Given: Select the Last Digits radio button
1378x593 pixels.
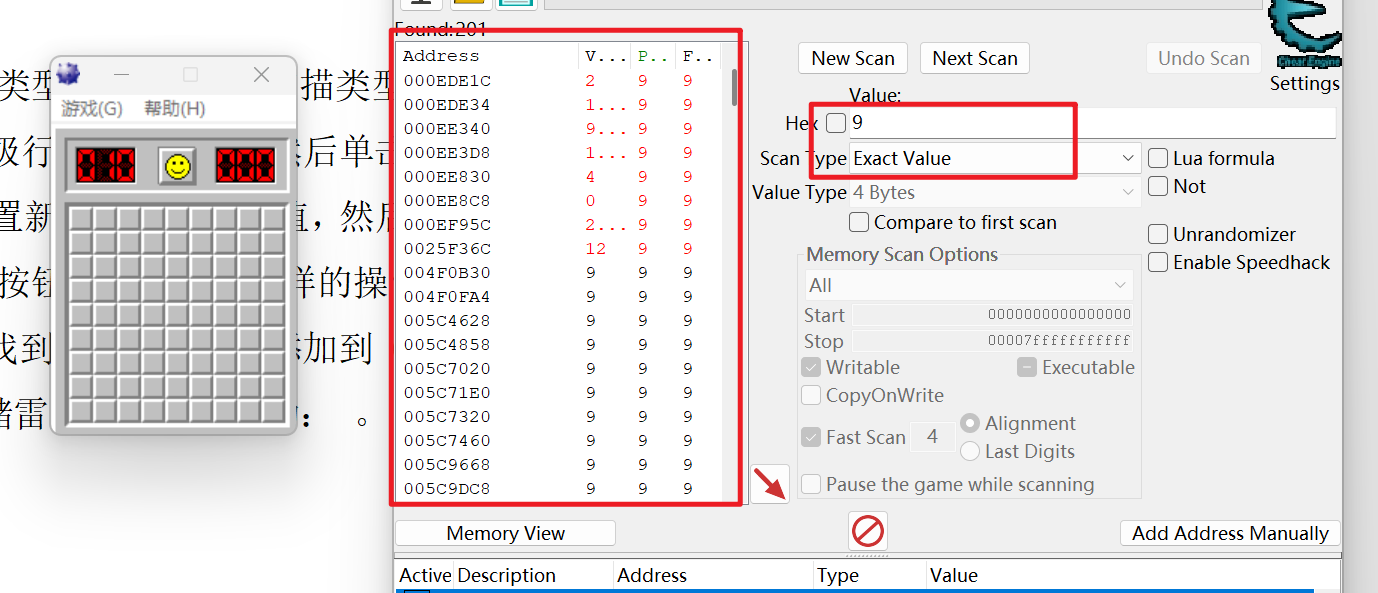Looking at the screenshot, I should point(970,451).
